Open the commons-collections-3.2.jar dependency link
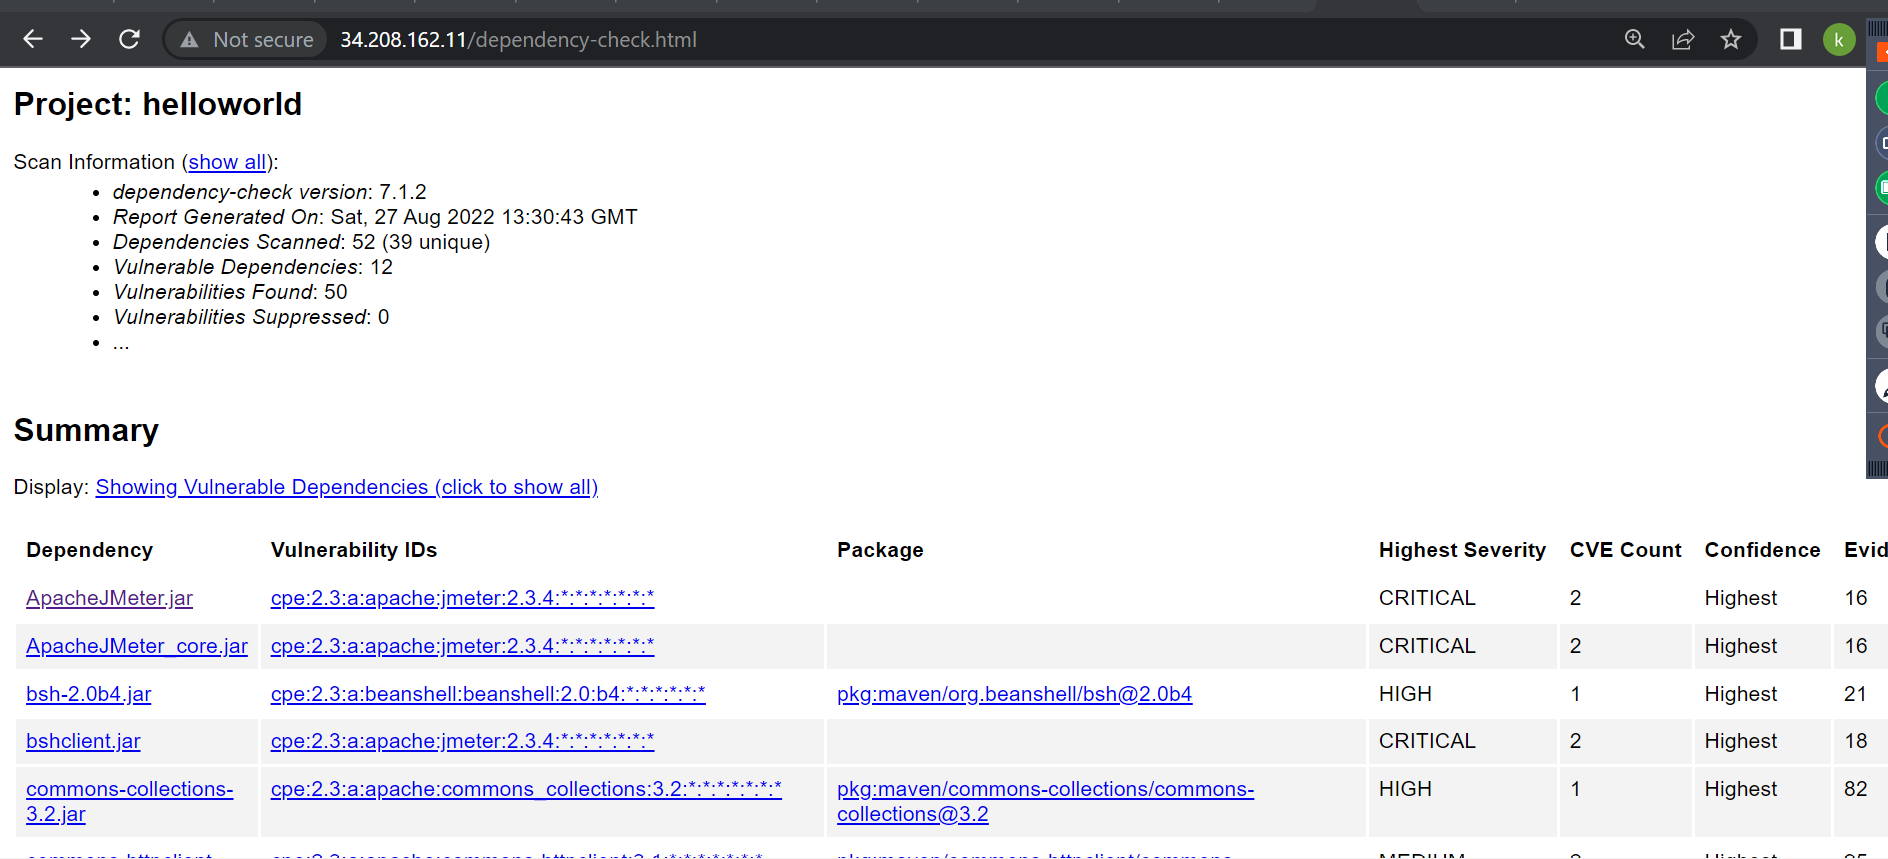Image resolution: width=1888 pixels, height=859 pixels. click(x=130, y=802)
